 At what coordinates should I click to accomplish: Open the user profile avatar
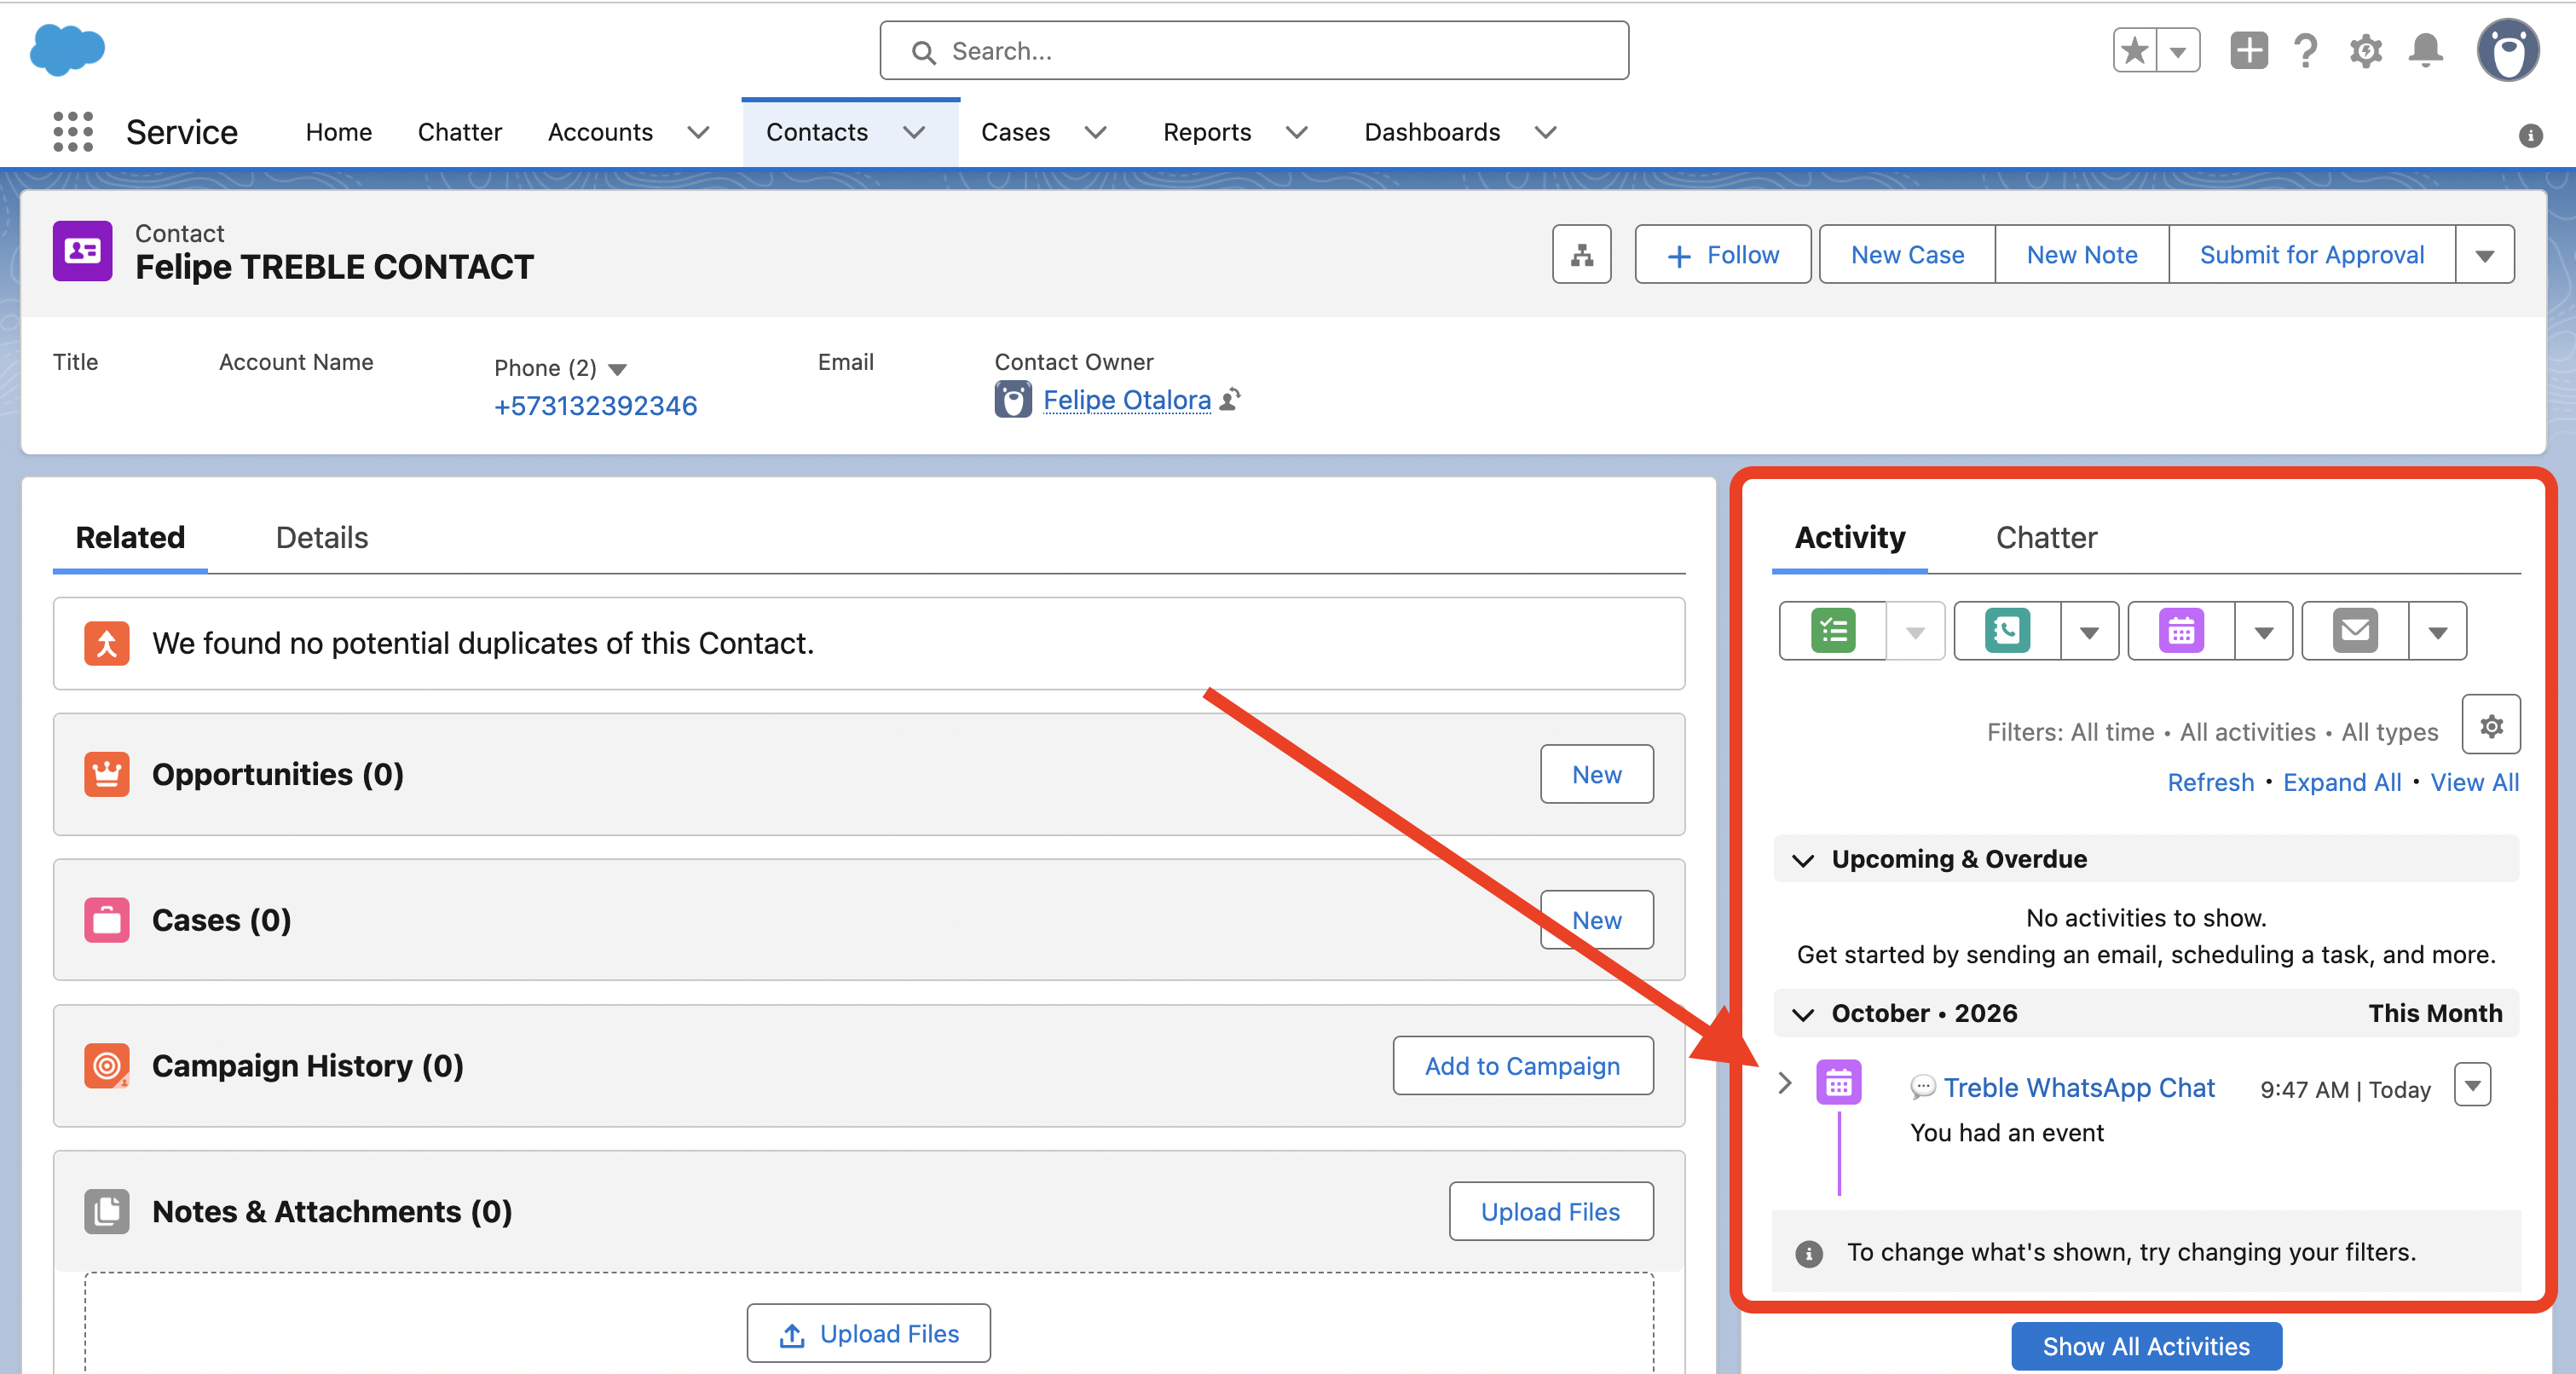2508,50
